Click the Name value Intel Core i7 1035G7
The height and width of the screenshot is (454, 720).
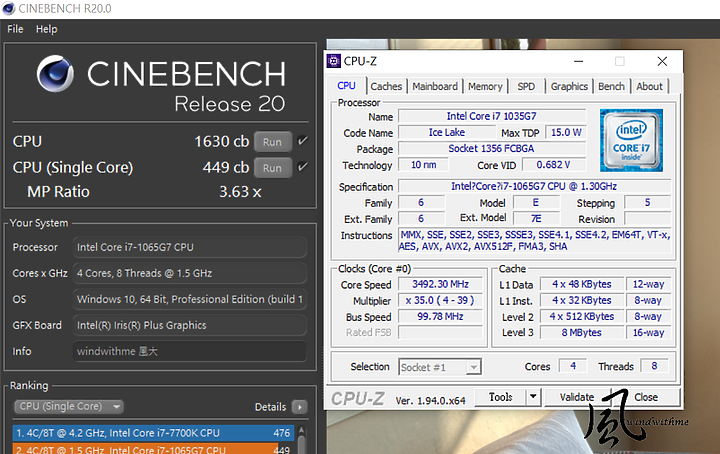pos(492,116)
